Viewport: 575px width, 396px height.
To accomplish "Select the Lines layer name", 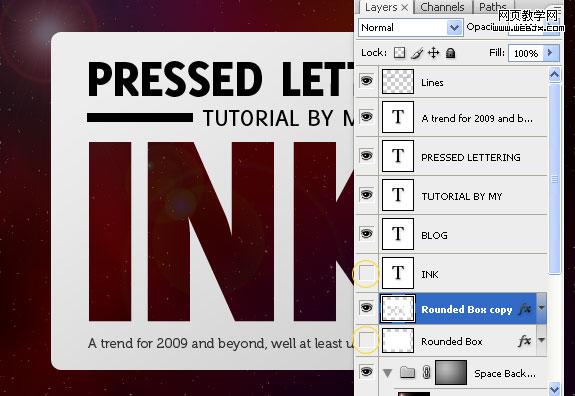I will point(432,82).
